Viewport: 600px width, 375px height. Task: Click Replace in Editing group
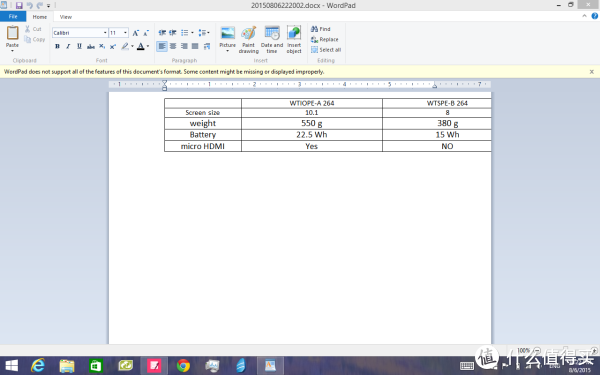click(x=324, y=39)
